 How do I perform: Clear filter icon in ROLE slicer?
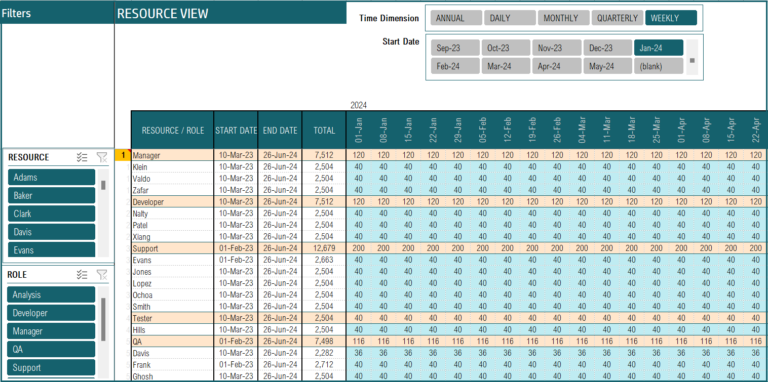101,275
